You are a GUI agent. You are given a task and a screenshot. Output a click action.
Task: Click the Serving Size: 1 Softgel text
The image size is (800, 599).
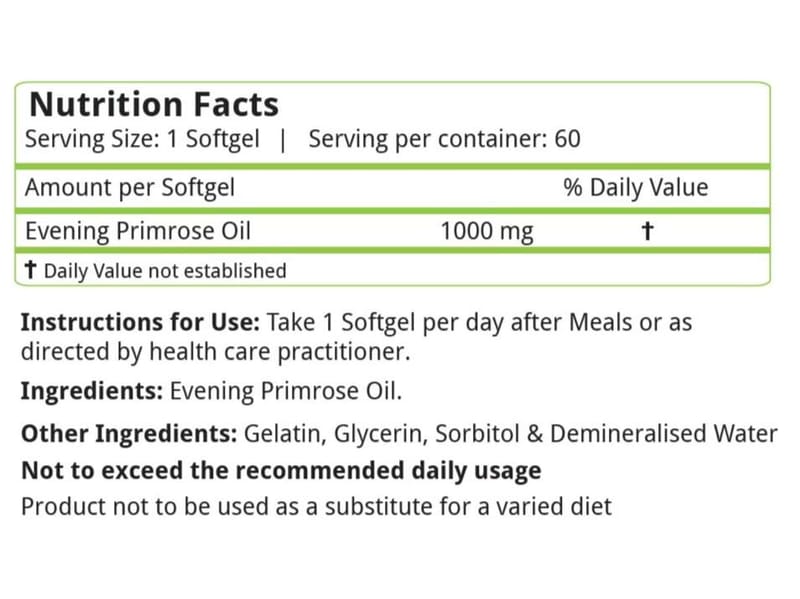142,139
